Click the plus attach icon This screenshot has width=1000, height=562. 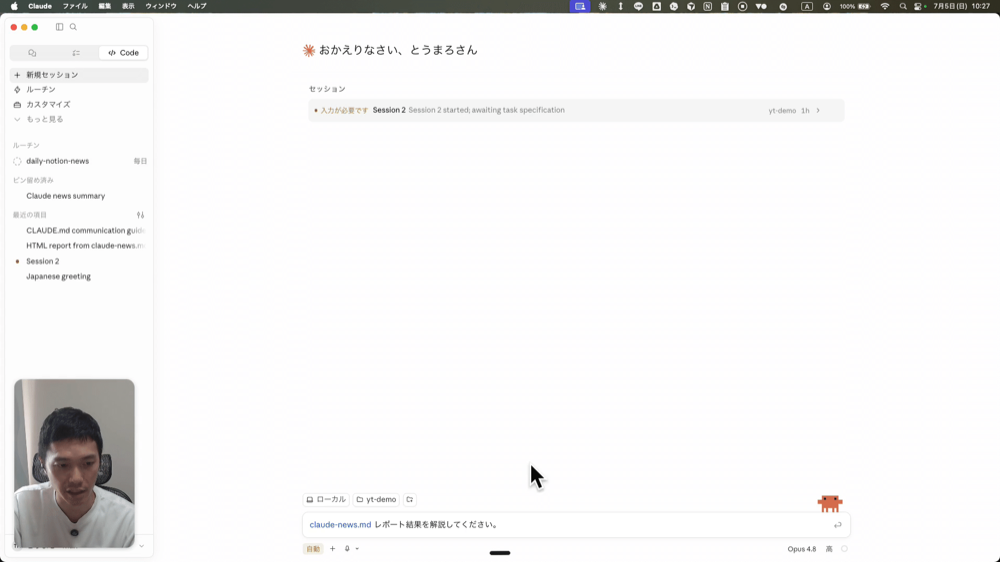332,549
